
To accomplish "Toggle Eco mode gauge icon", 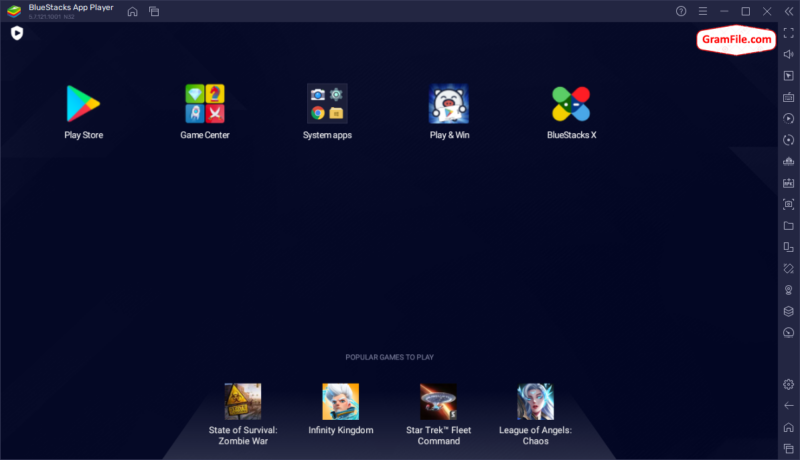I will click(x=789, y=333).
